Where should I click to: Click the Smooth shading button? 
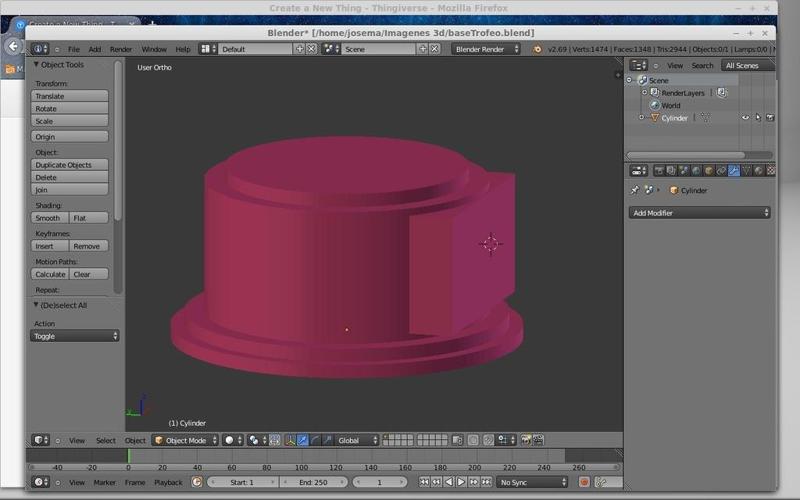tap(49, 218)
